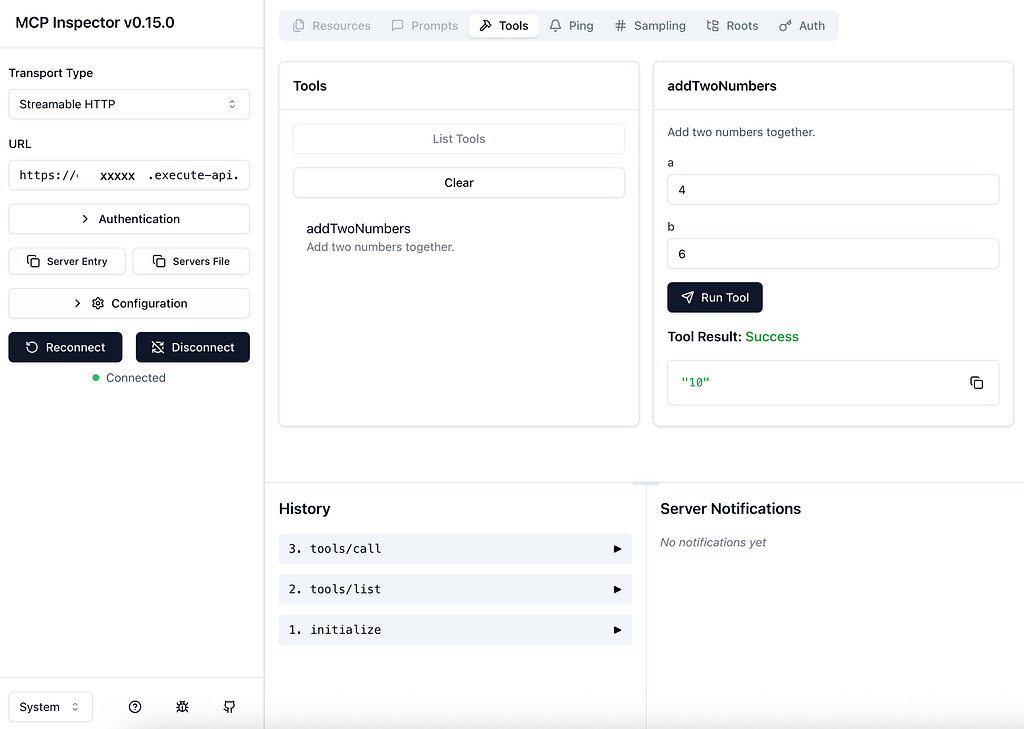Copy the Servers File config

pyautogui.click(x=191, y=261)
